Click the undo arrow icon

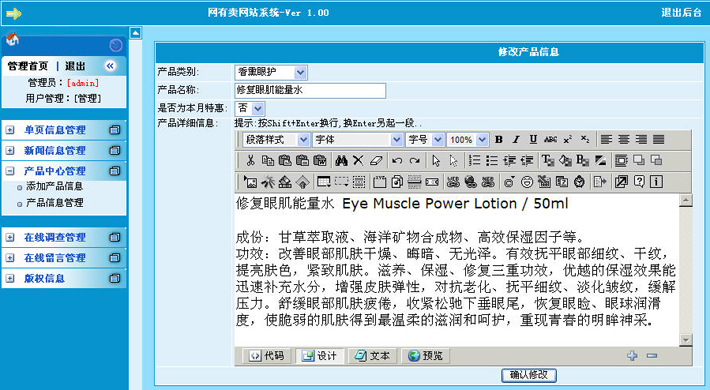[397, 160]
